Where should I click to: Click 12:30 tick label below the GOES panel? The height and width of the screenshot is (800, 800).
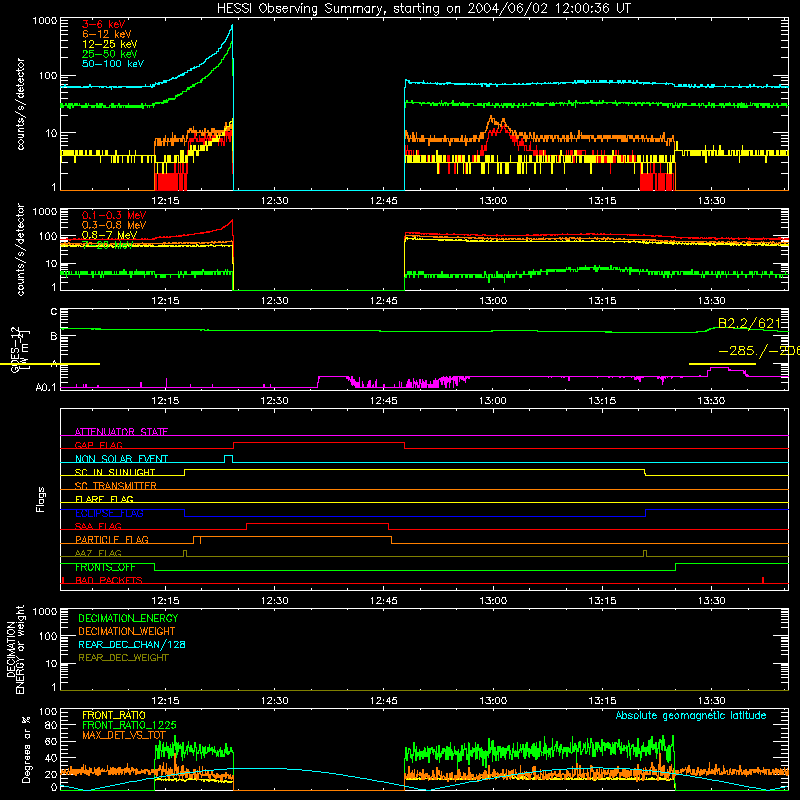274,401
